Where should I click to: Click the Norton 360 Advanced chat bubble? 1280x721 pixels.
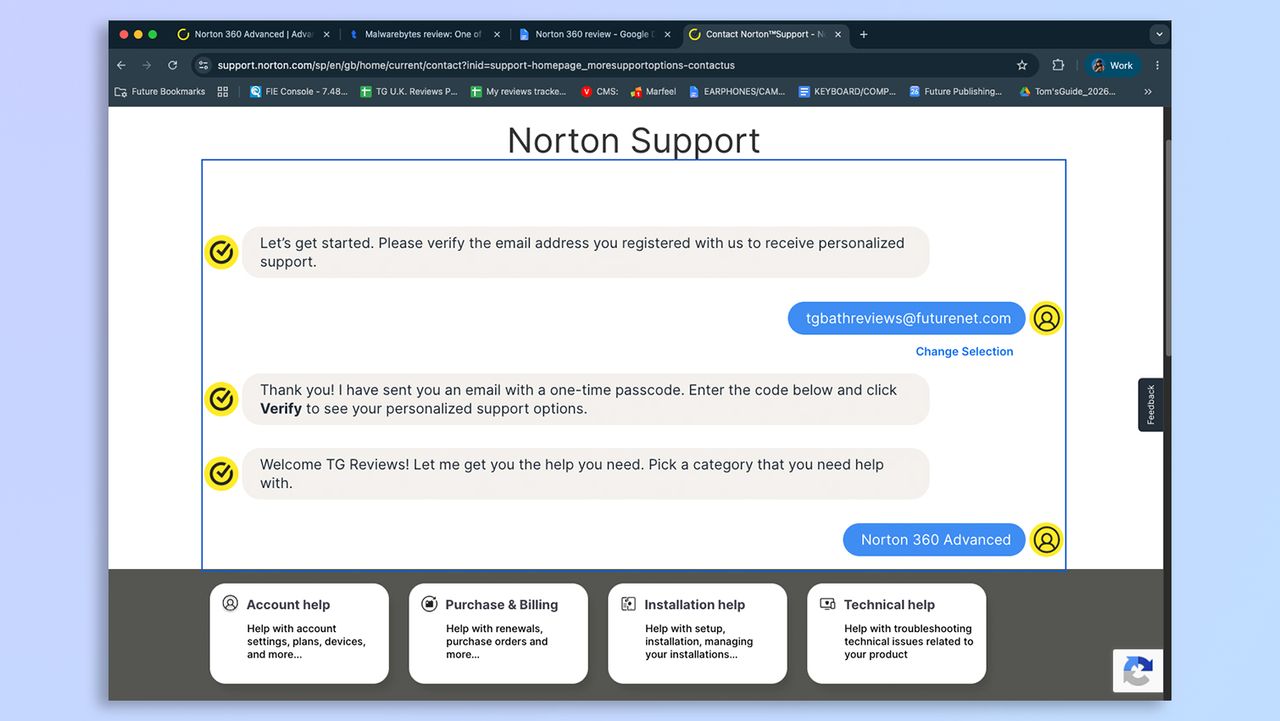[x=934, y=540]
